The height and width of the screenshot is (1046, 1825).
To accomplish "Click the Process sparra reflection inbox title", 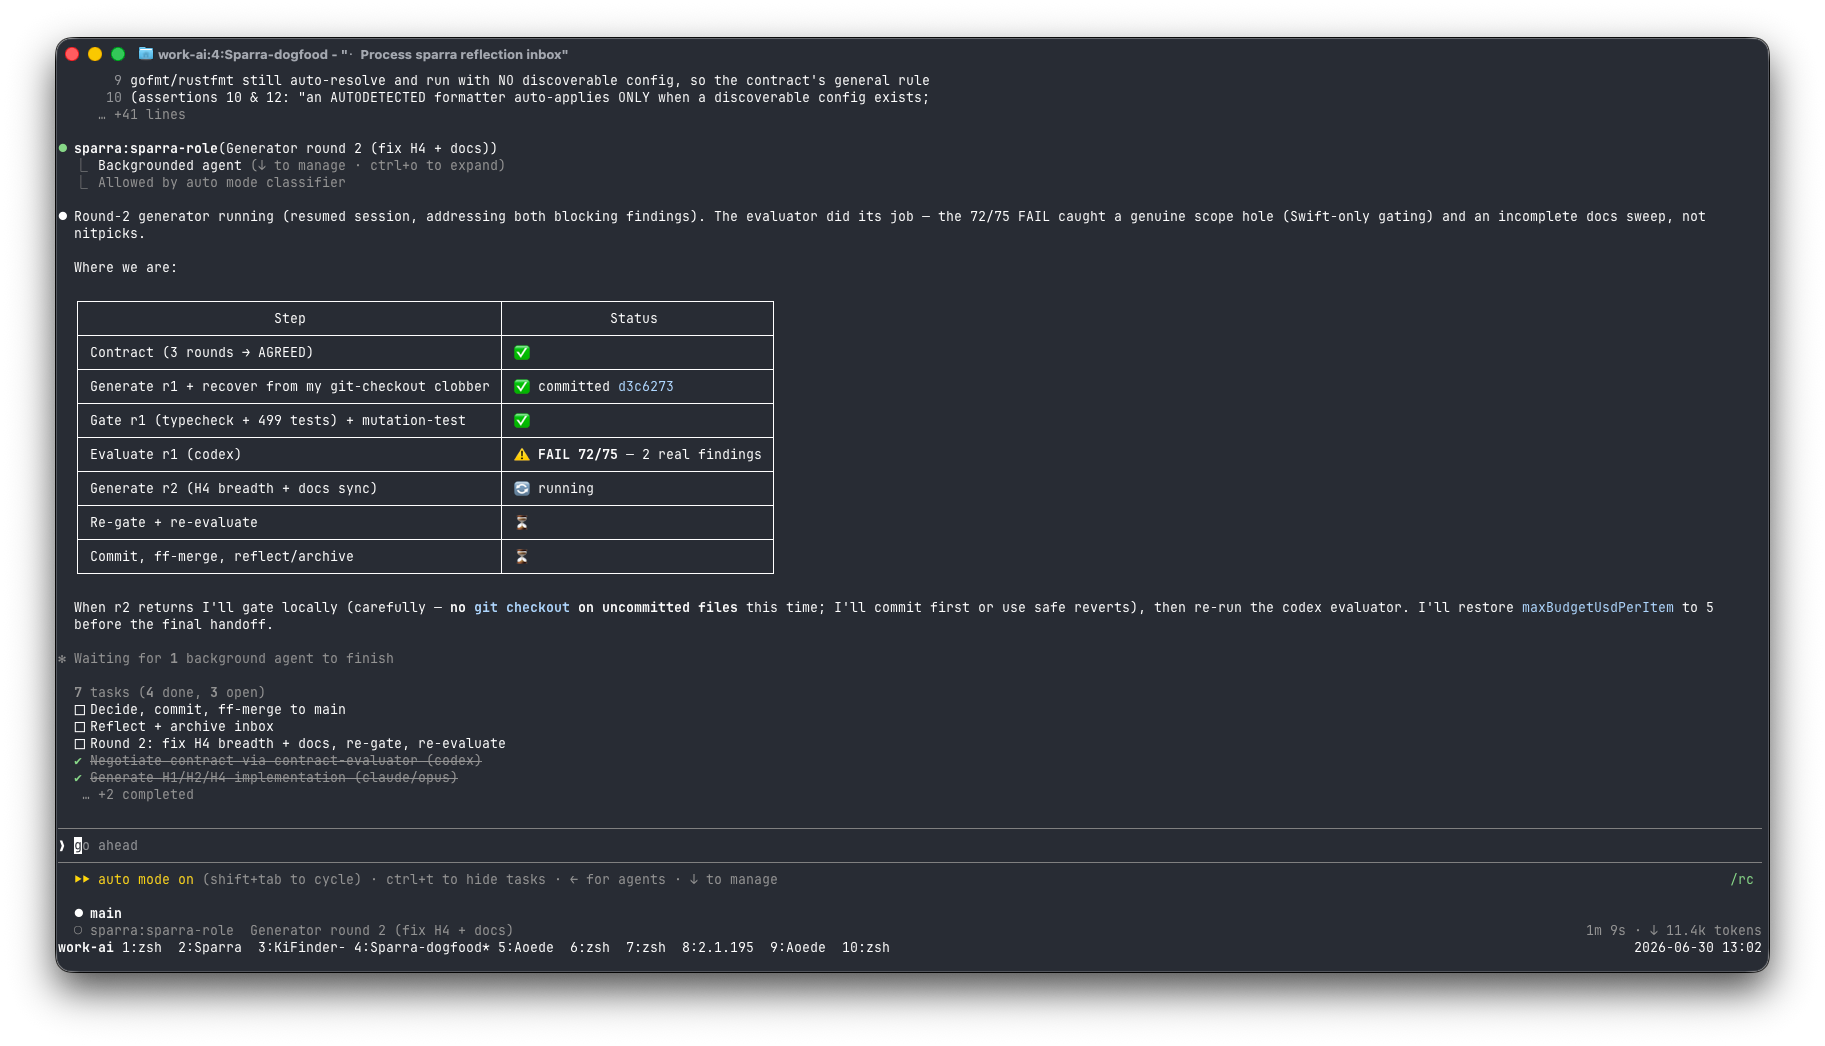I will point(464,54).
